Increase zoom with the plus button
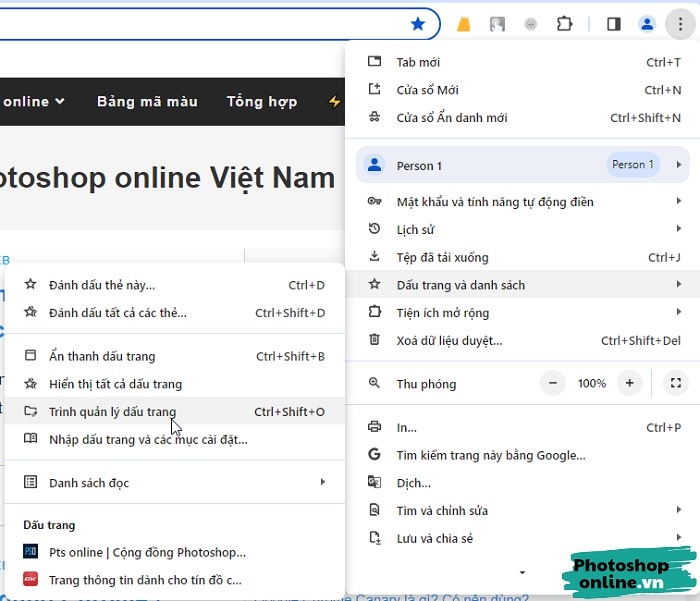Screen dimensions: 700x601 tap(629, 383)
